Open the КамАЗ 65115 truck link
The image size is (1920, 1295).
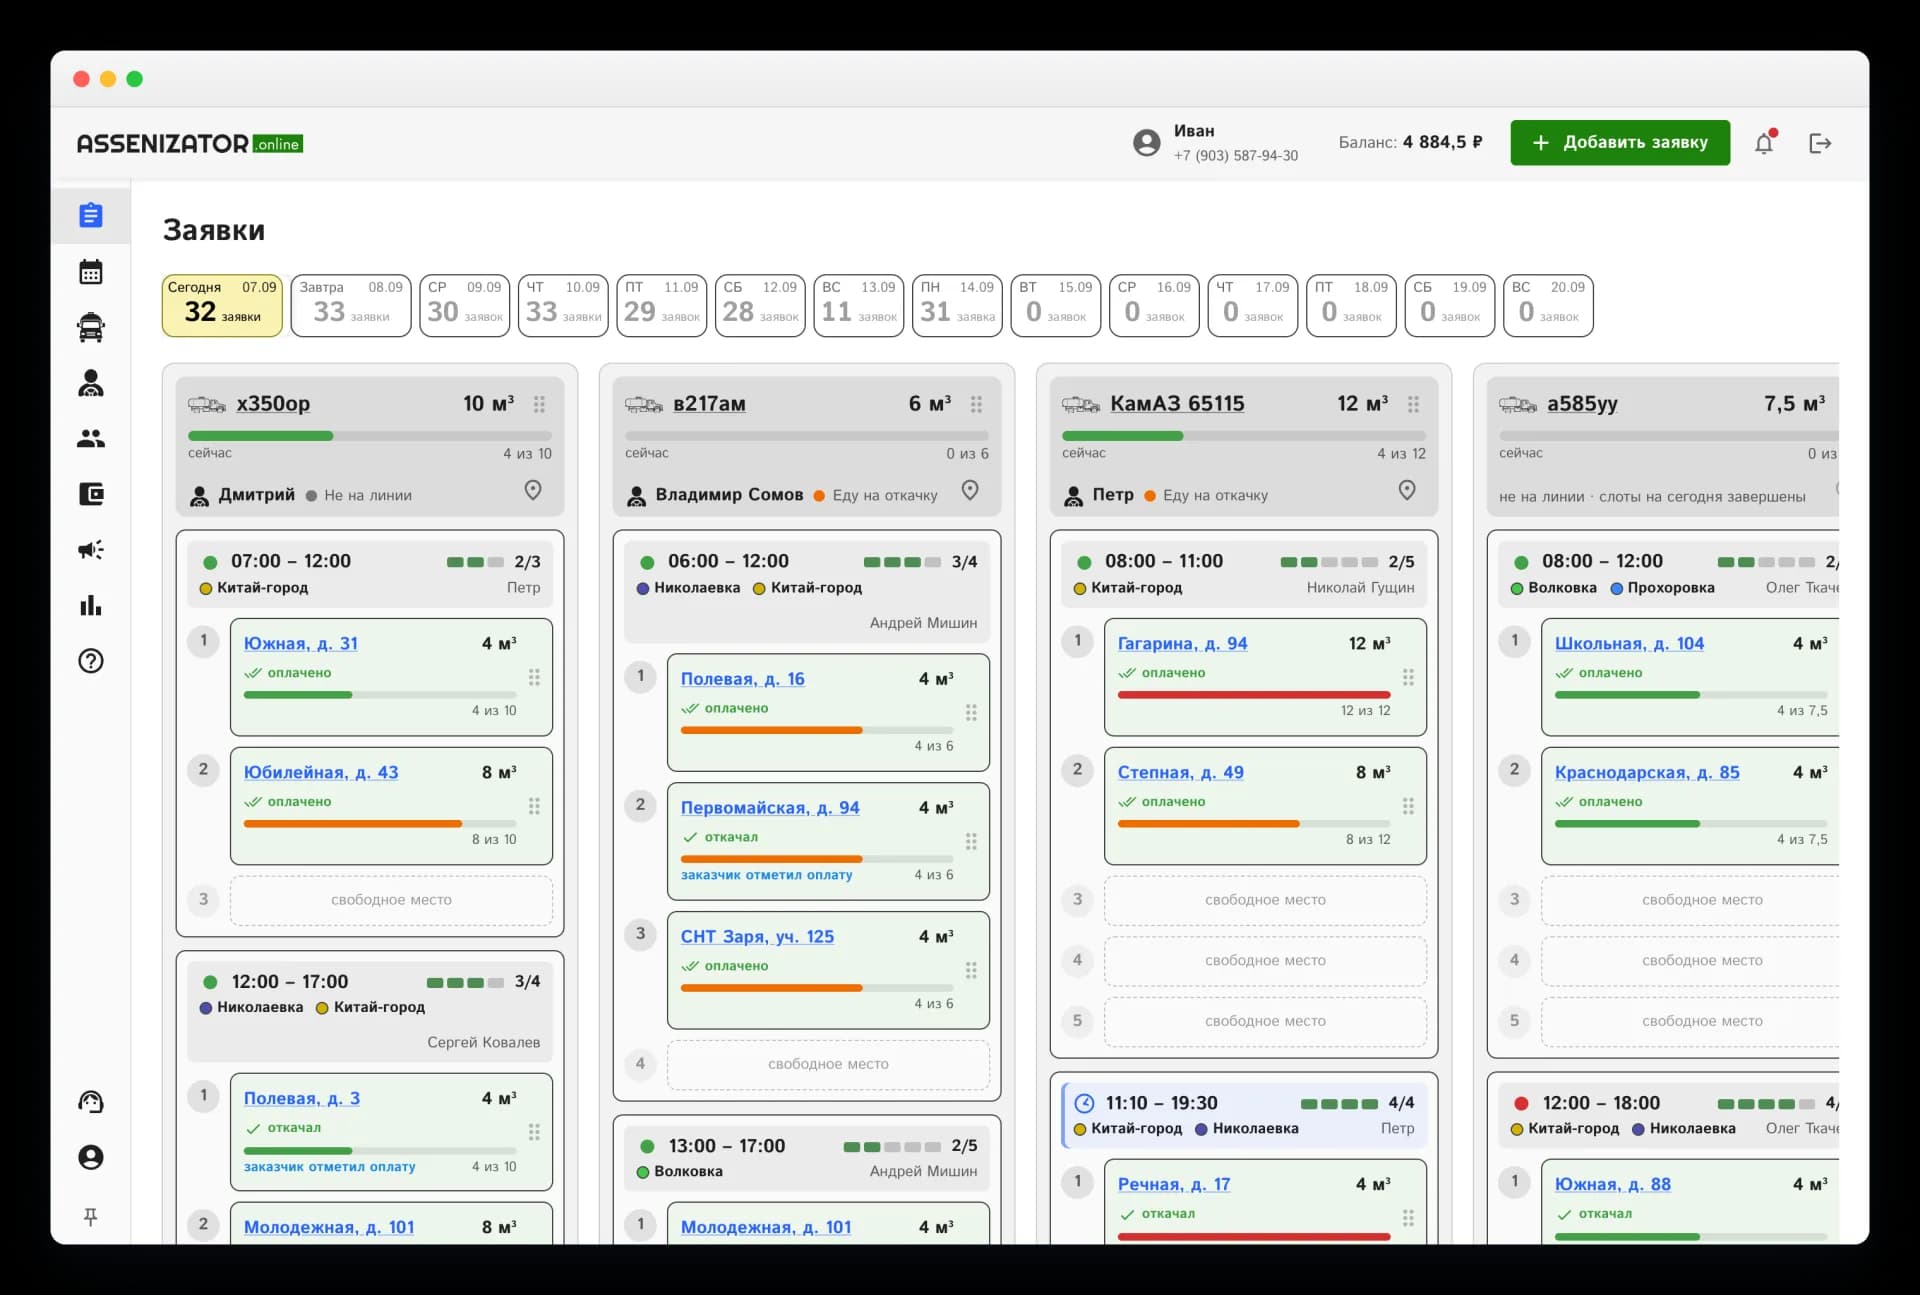click(1177, 403)
